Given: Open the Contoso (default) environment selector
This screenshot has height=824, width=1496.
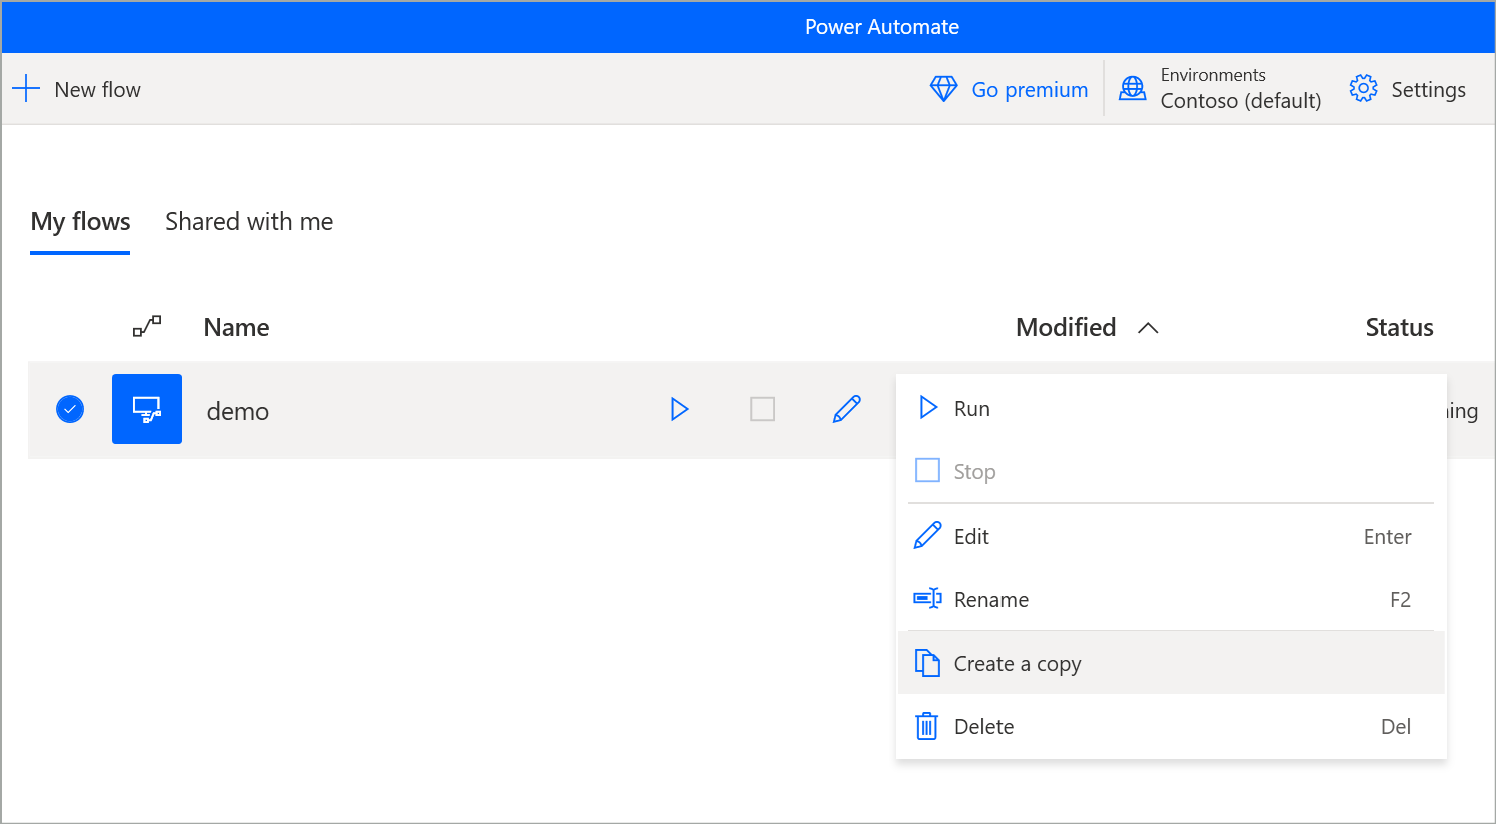Looking at the screenshot, I should [1241, 101].
